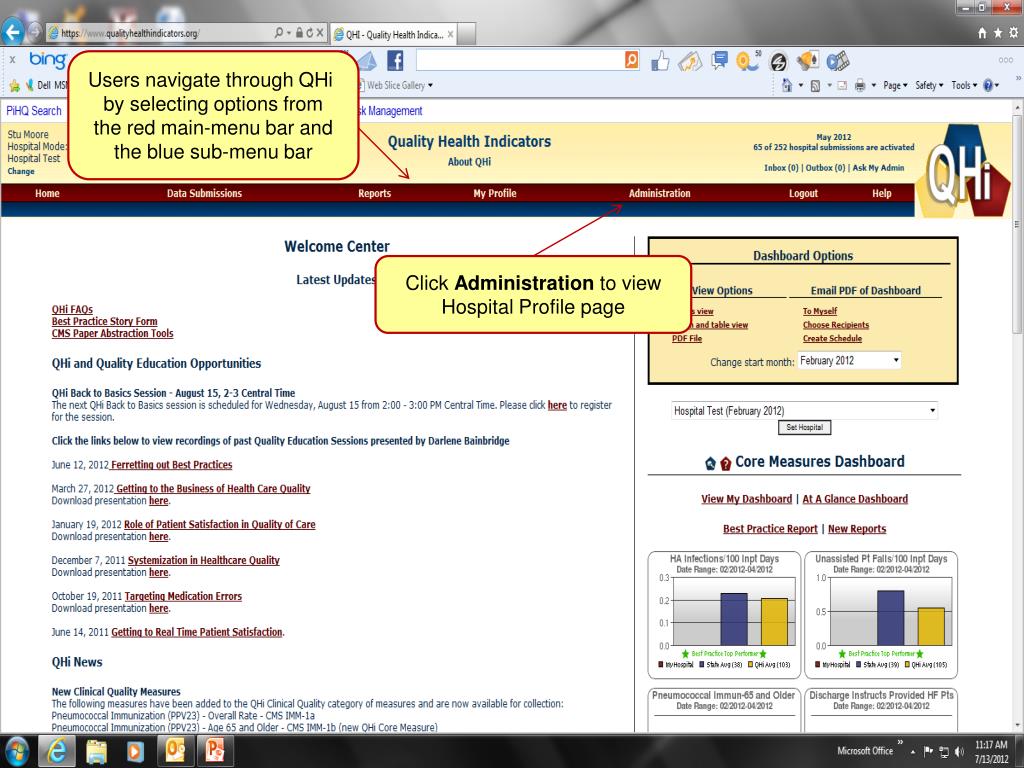The height and width of the screenshot is (768, 1024).
Task: Click the film reel video icon in toolbar
Action: point(837,61)
